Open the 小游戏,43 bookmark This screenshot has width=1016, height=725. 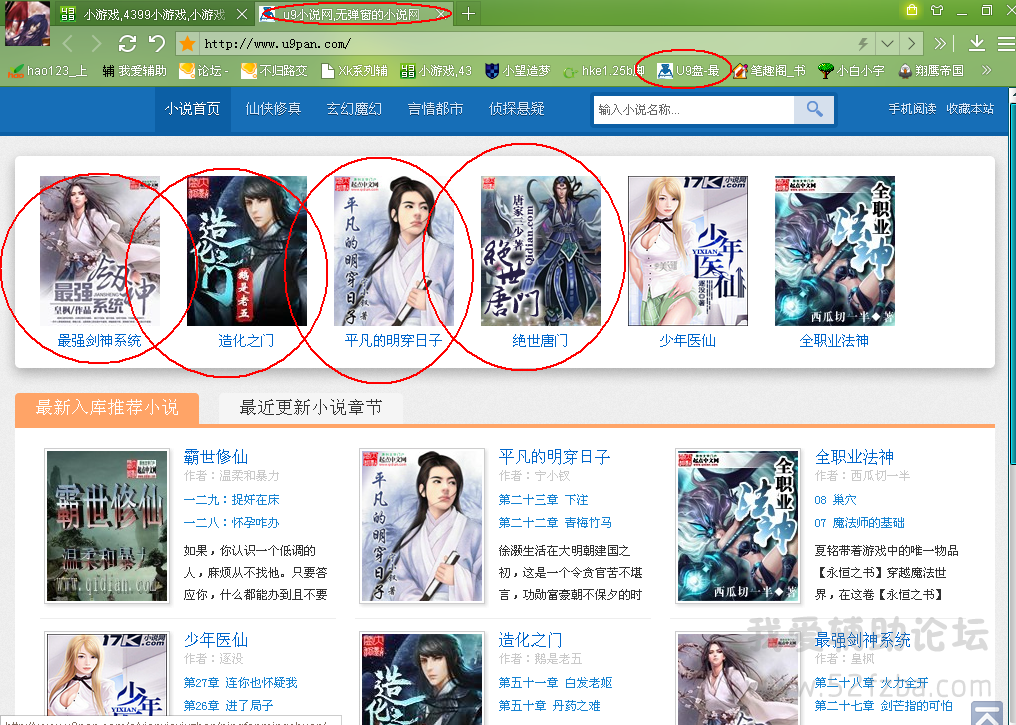[x=436, y=71]
